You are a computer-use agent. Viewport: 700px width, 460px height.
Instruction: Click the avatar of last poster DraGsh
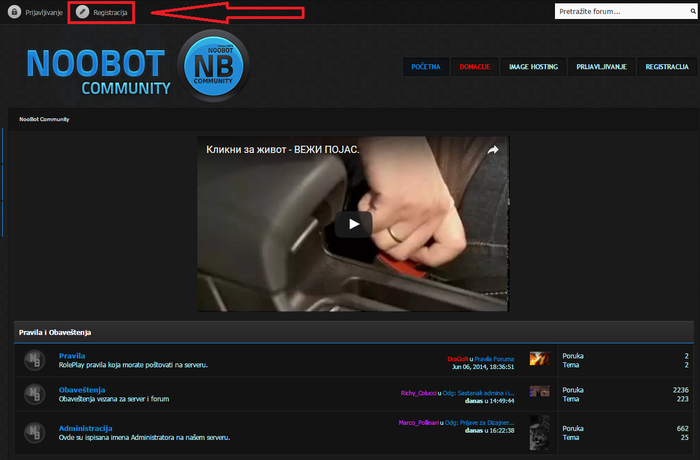539,360
